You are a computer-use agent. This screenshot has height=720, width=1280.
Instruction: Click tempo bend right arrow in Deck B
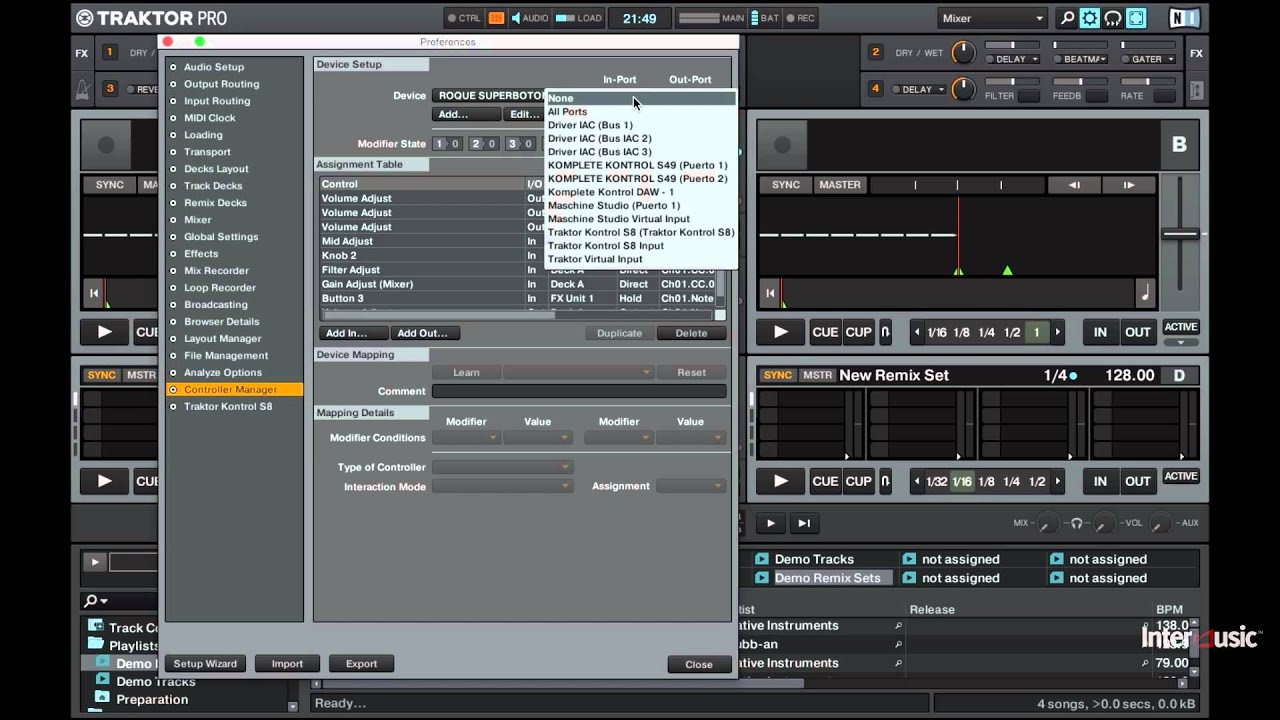click(1129, 185)
